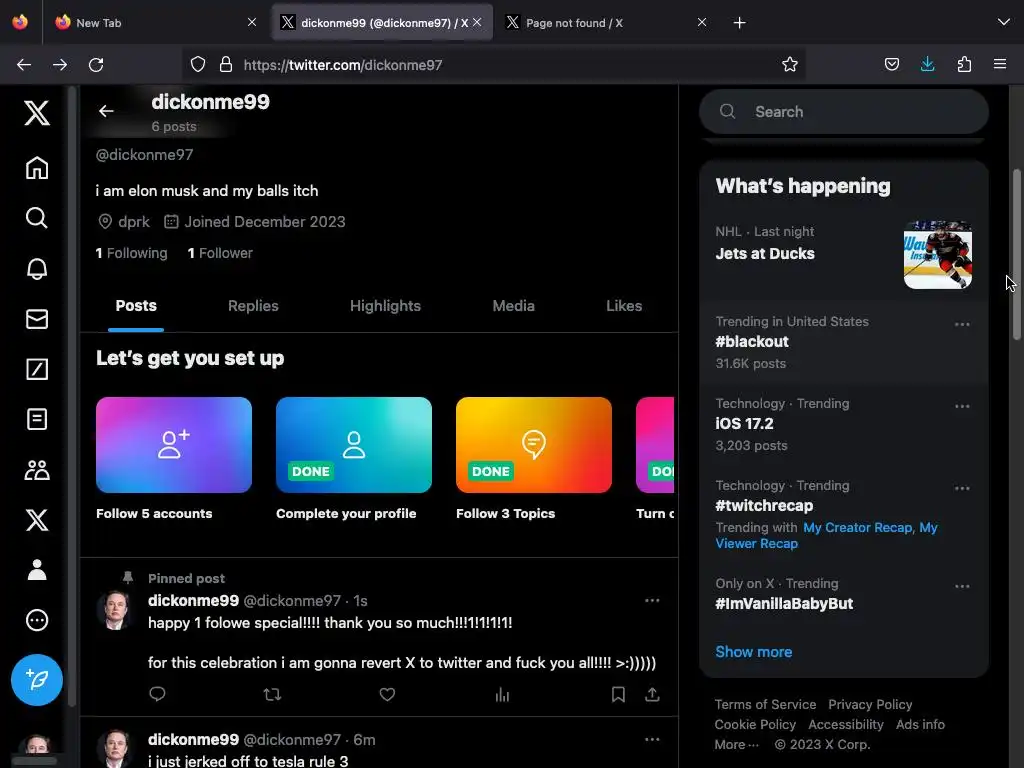This screenshot has width=1024, height=768.
Task: Open Profile person icon in sidebar
Action: (x=37, y=569)
